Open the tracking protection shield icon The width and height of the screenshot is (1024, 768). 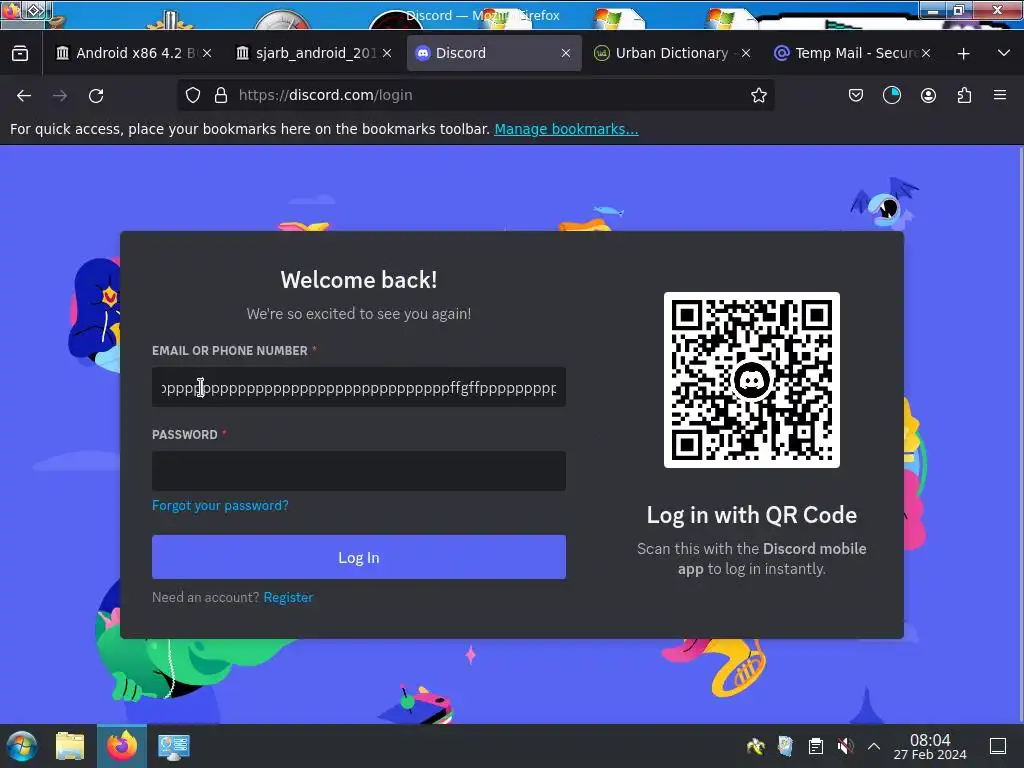click(193, 95)
